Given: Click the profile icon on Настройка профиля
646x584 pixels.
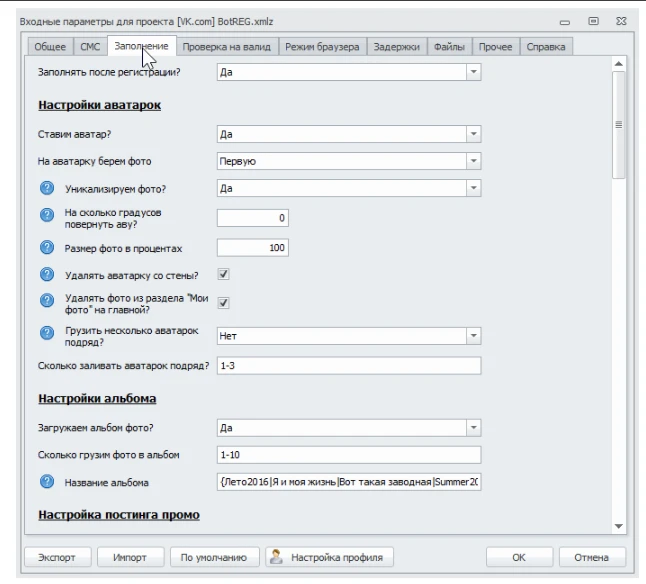Looking at the screenshot, I should (x=276, y=557).
